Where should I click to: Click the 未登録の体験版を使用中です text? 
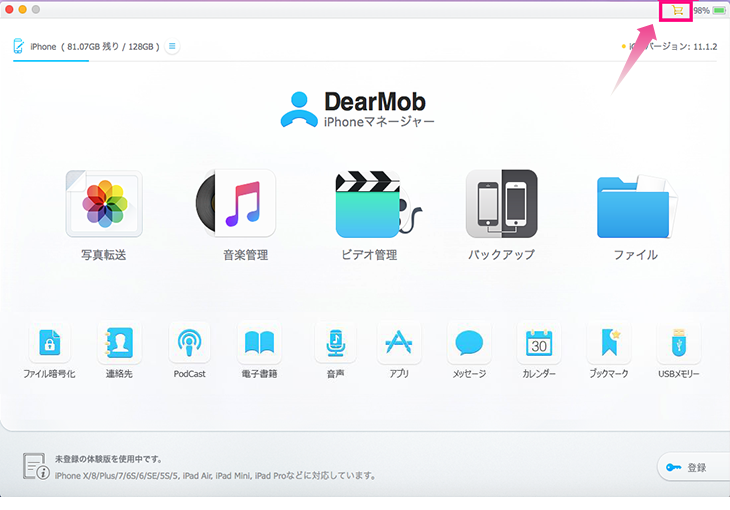coord(108,459)
